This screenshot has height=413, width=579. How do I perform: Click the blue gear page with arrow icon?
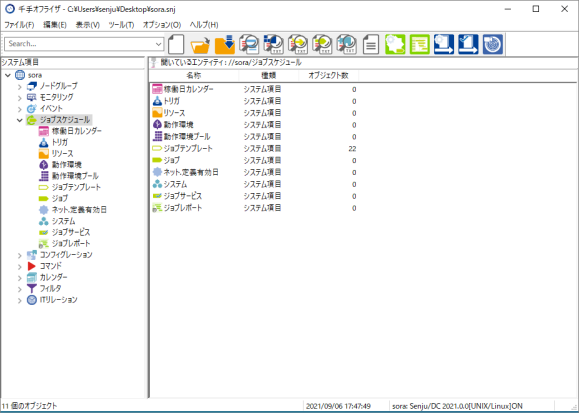point(444,44)
